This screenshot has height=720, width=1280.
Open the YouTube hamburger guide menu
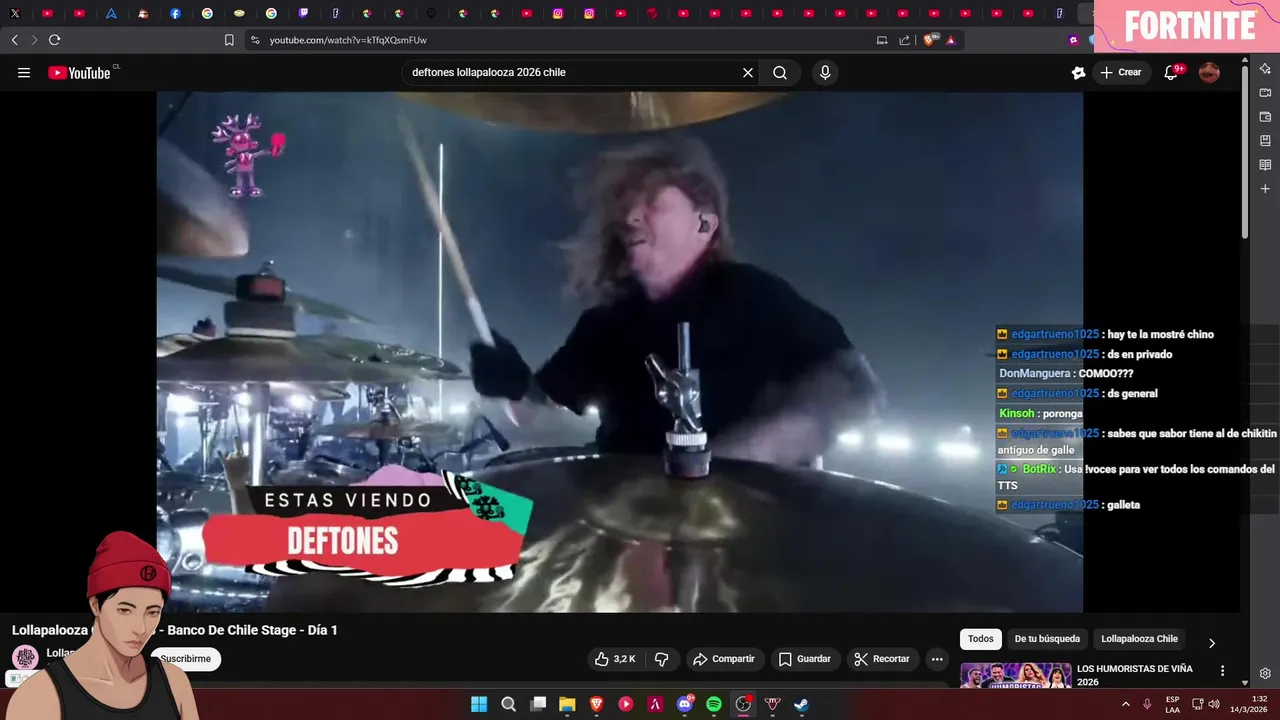[24, 72]
